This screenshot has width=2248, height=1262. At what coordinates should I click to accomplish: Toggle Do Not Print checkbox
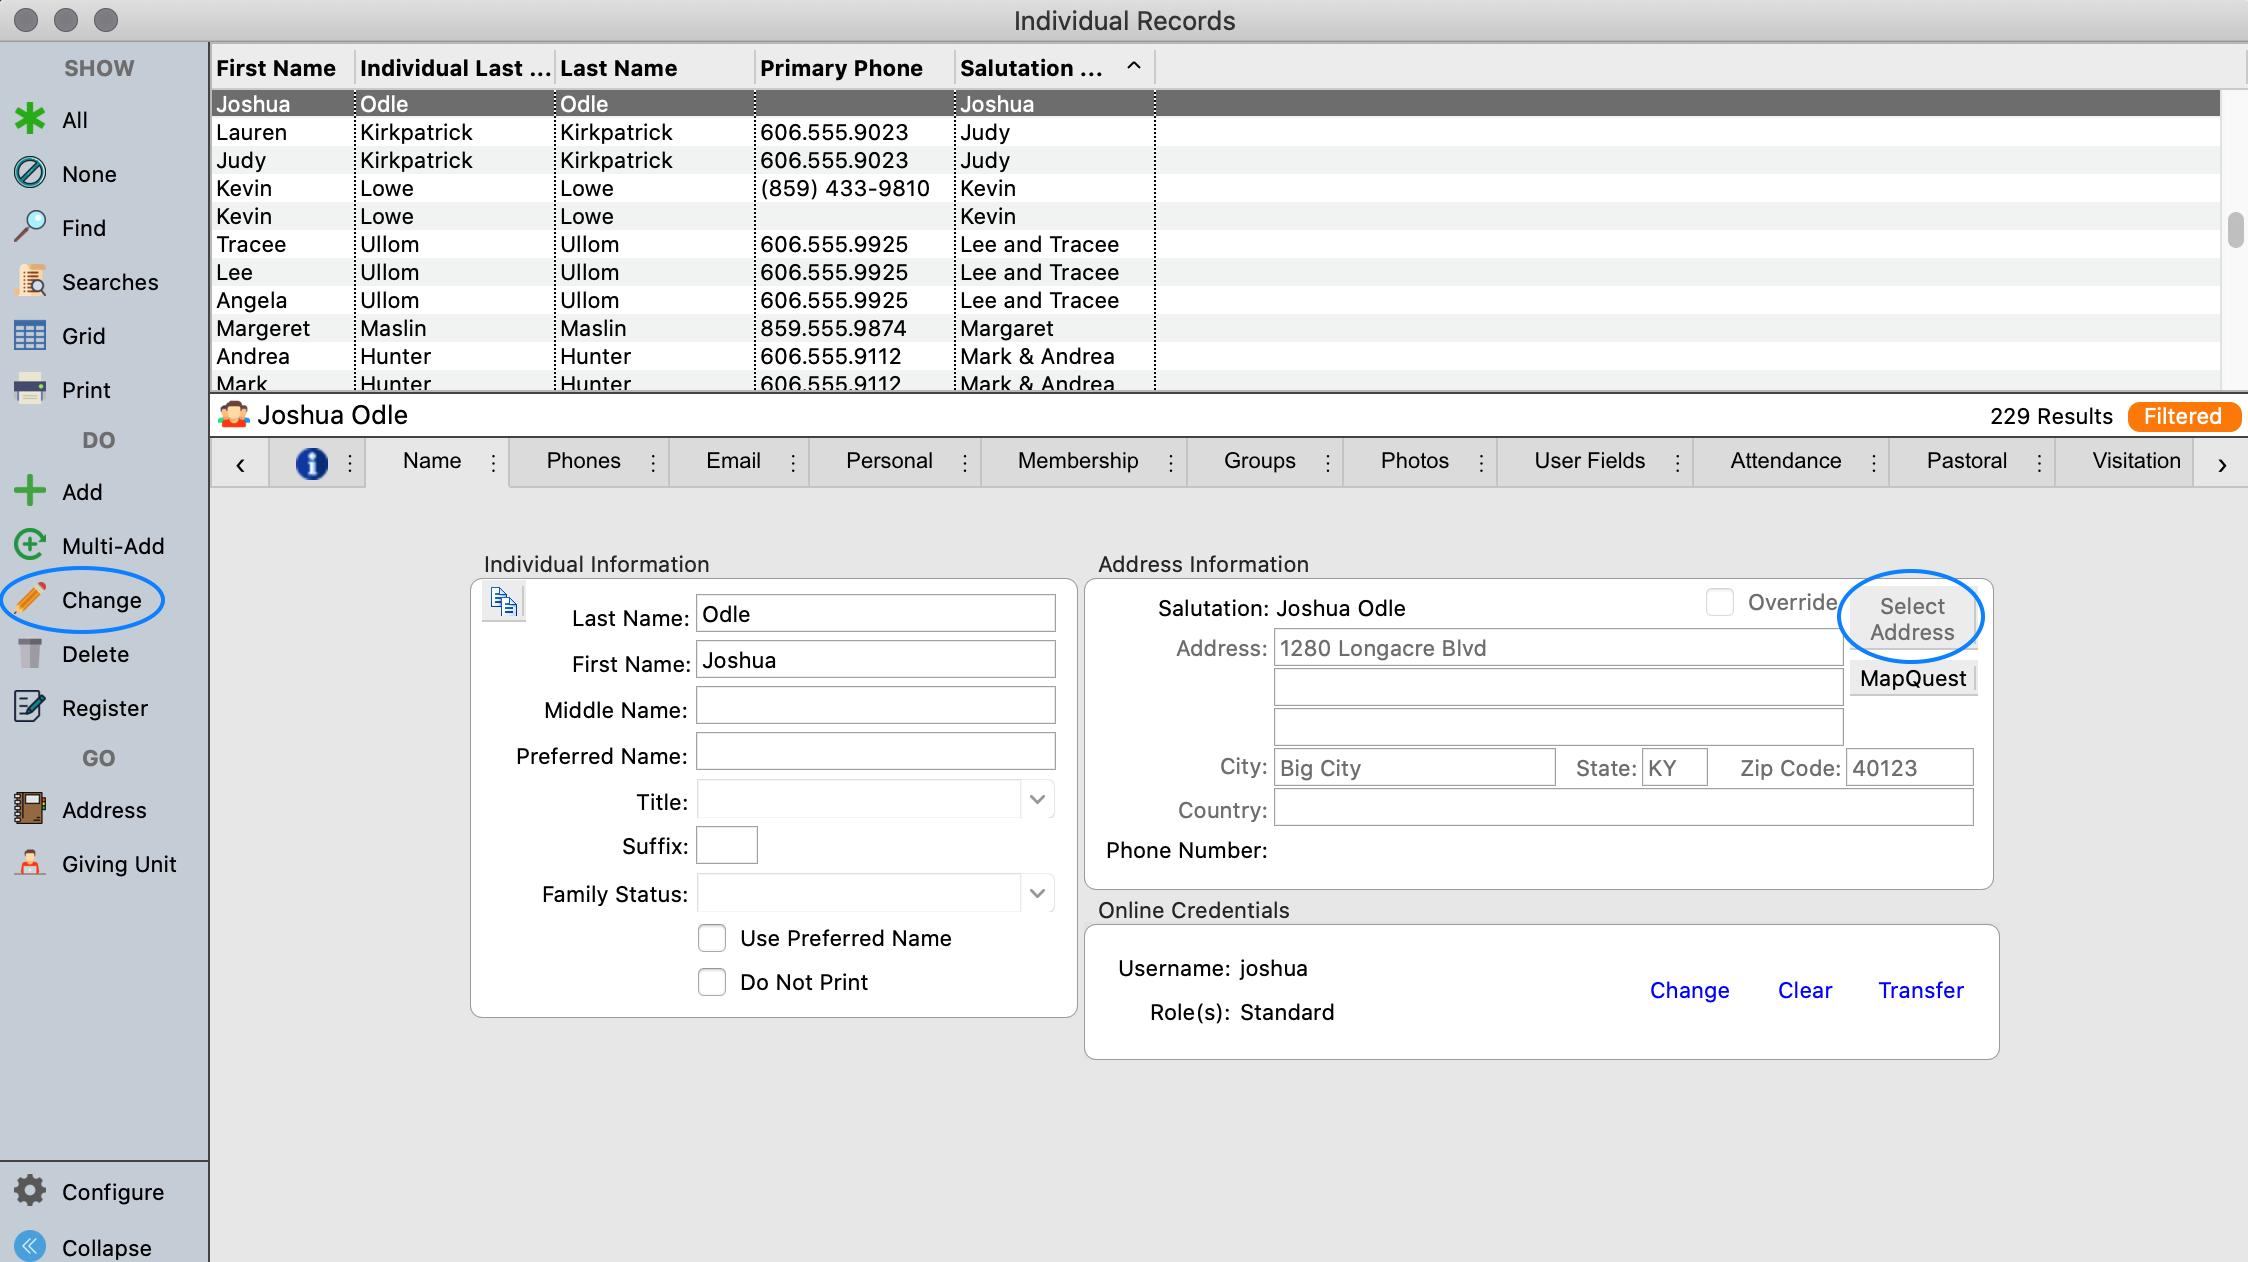(x=712, y=982)
